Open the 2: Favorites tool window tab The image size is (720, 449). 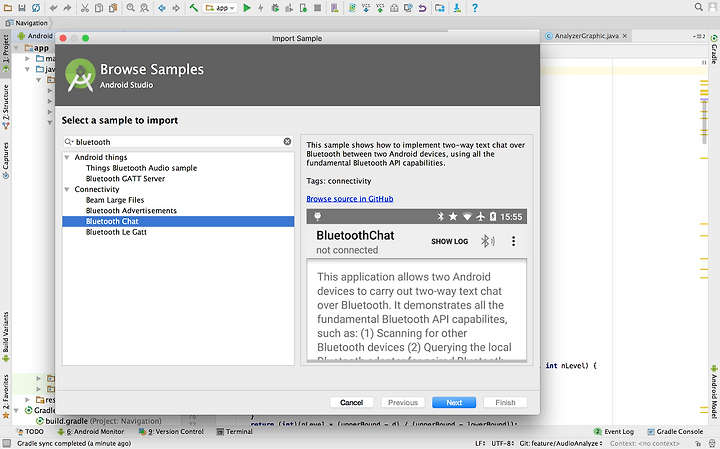6,396
